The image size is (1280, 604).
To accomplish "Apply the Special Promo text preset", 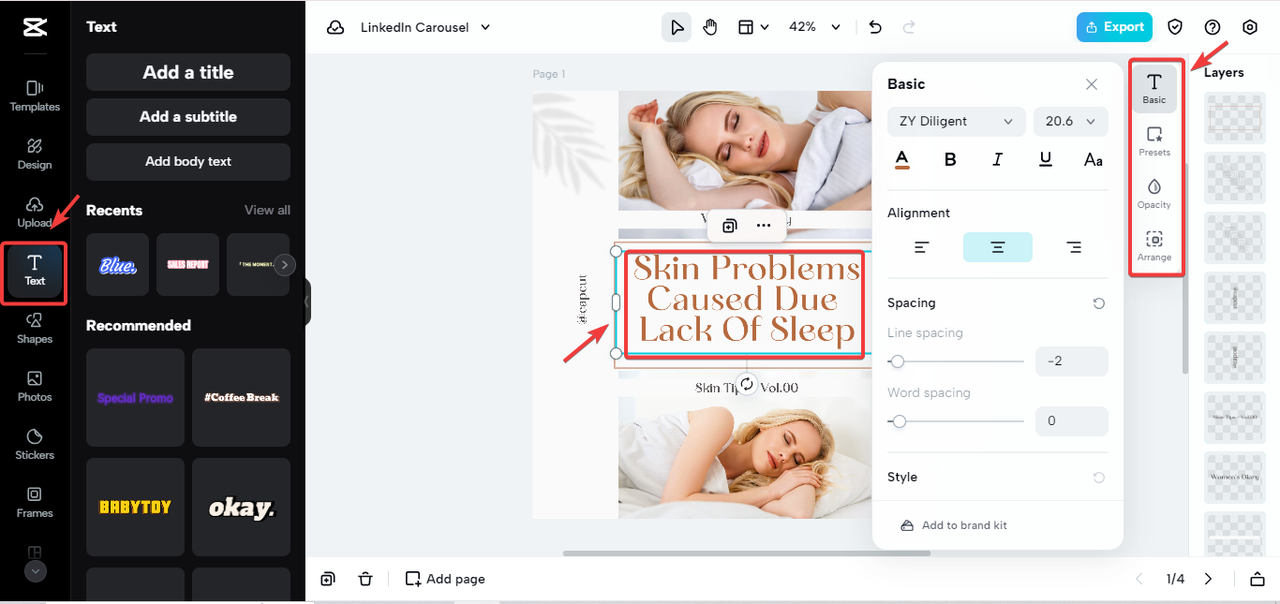I will click(x=135, y=397).
